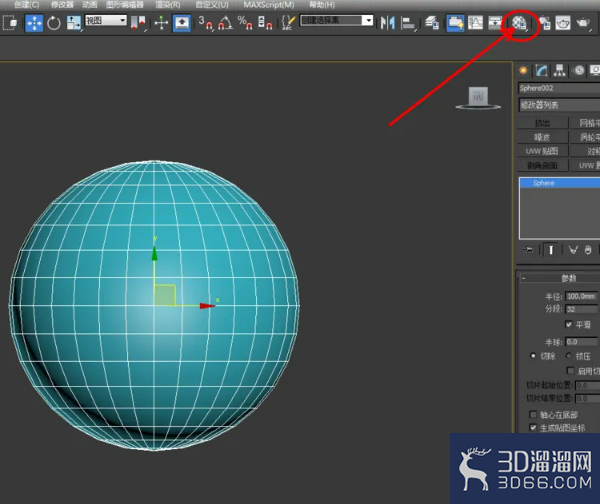This screenshot has height=504, width=600.
Task: Toggle the 3D Snaps icon
Action: coord(205,23)
